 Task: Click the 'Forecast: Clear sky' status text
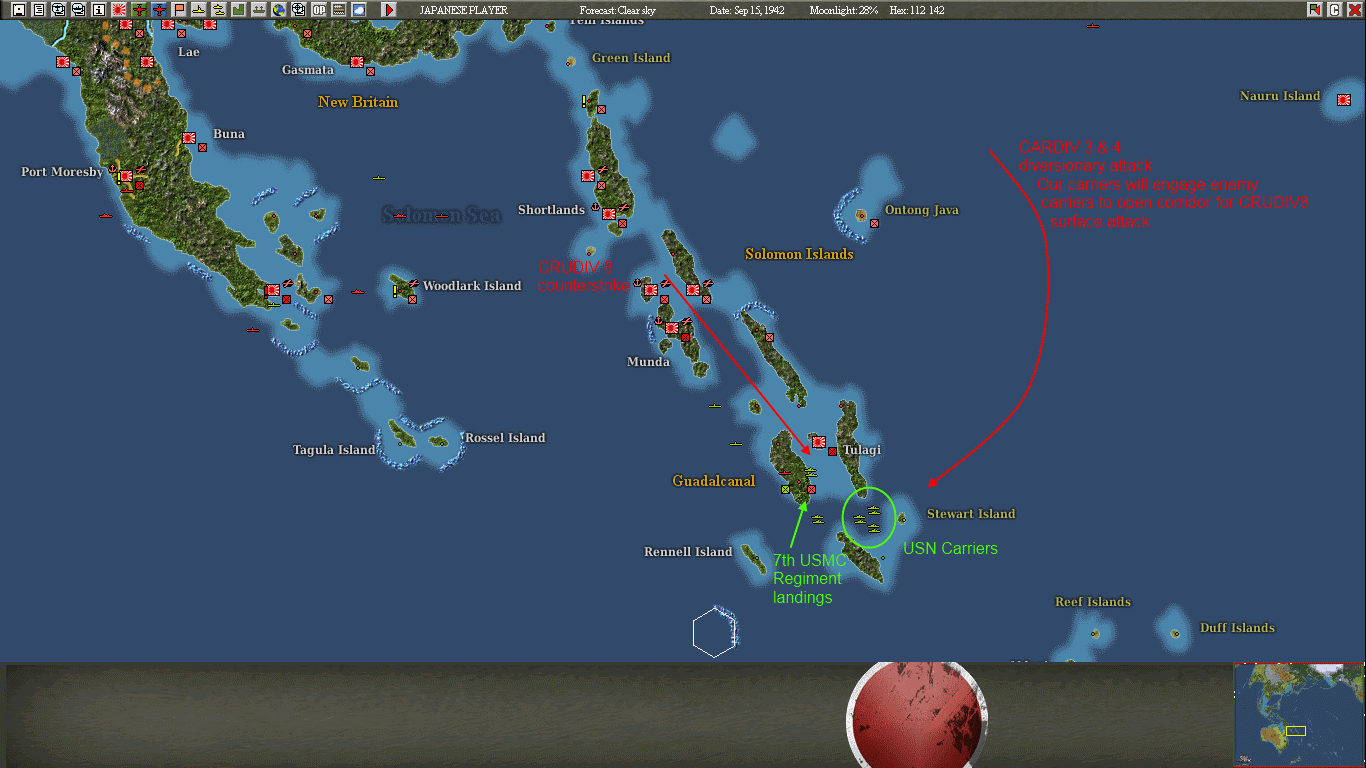click(618, 10)
